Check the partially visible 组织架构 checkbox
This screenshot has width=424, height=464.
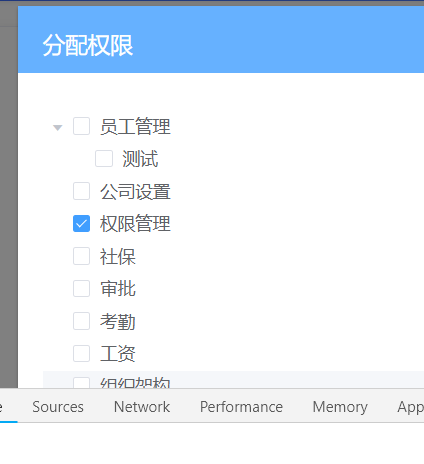click(81, 383)
